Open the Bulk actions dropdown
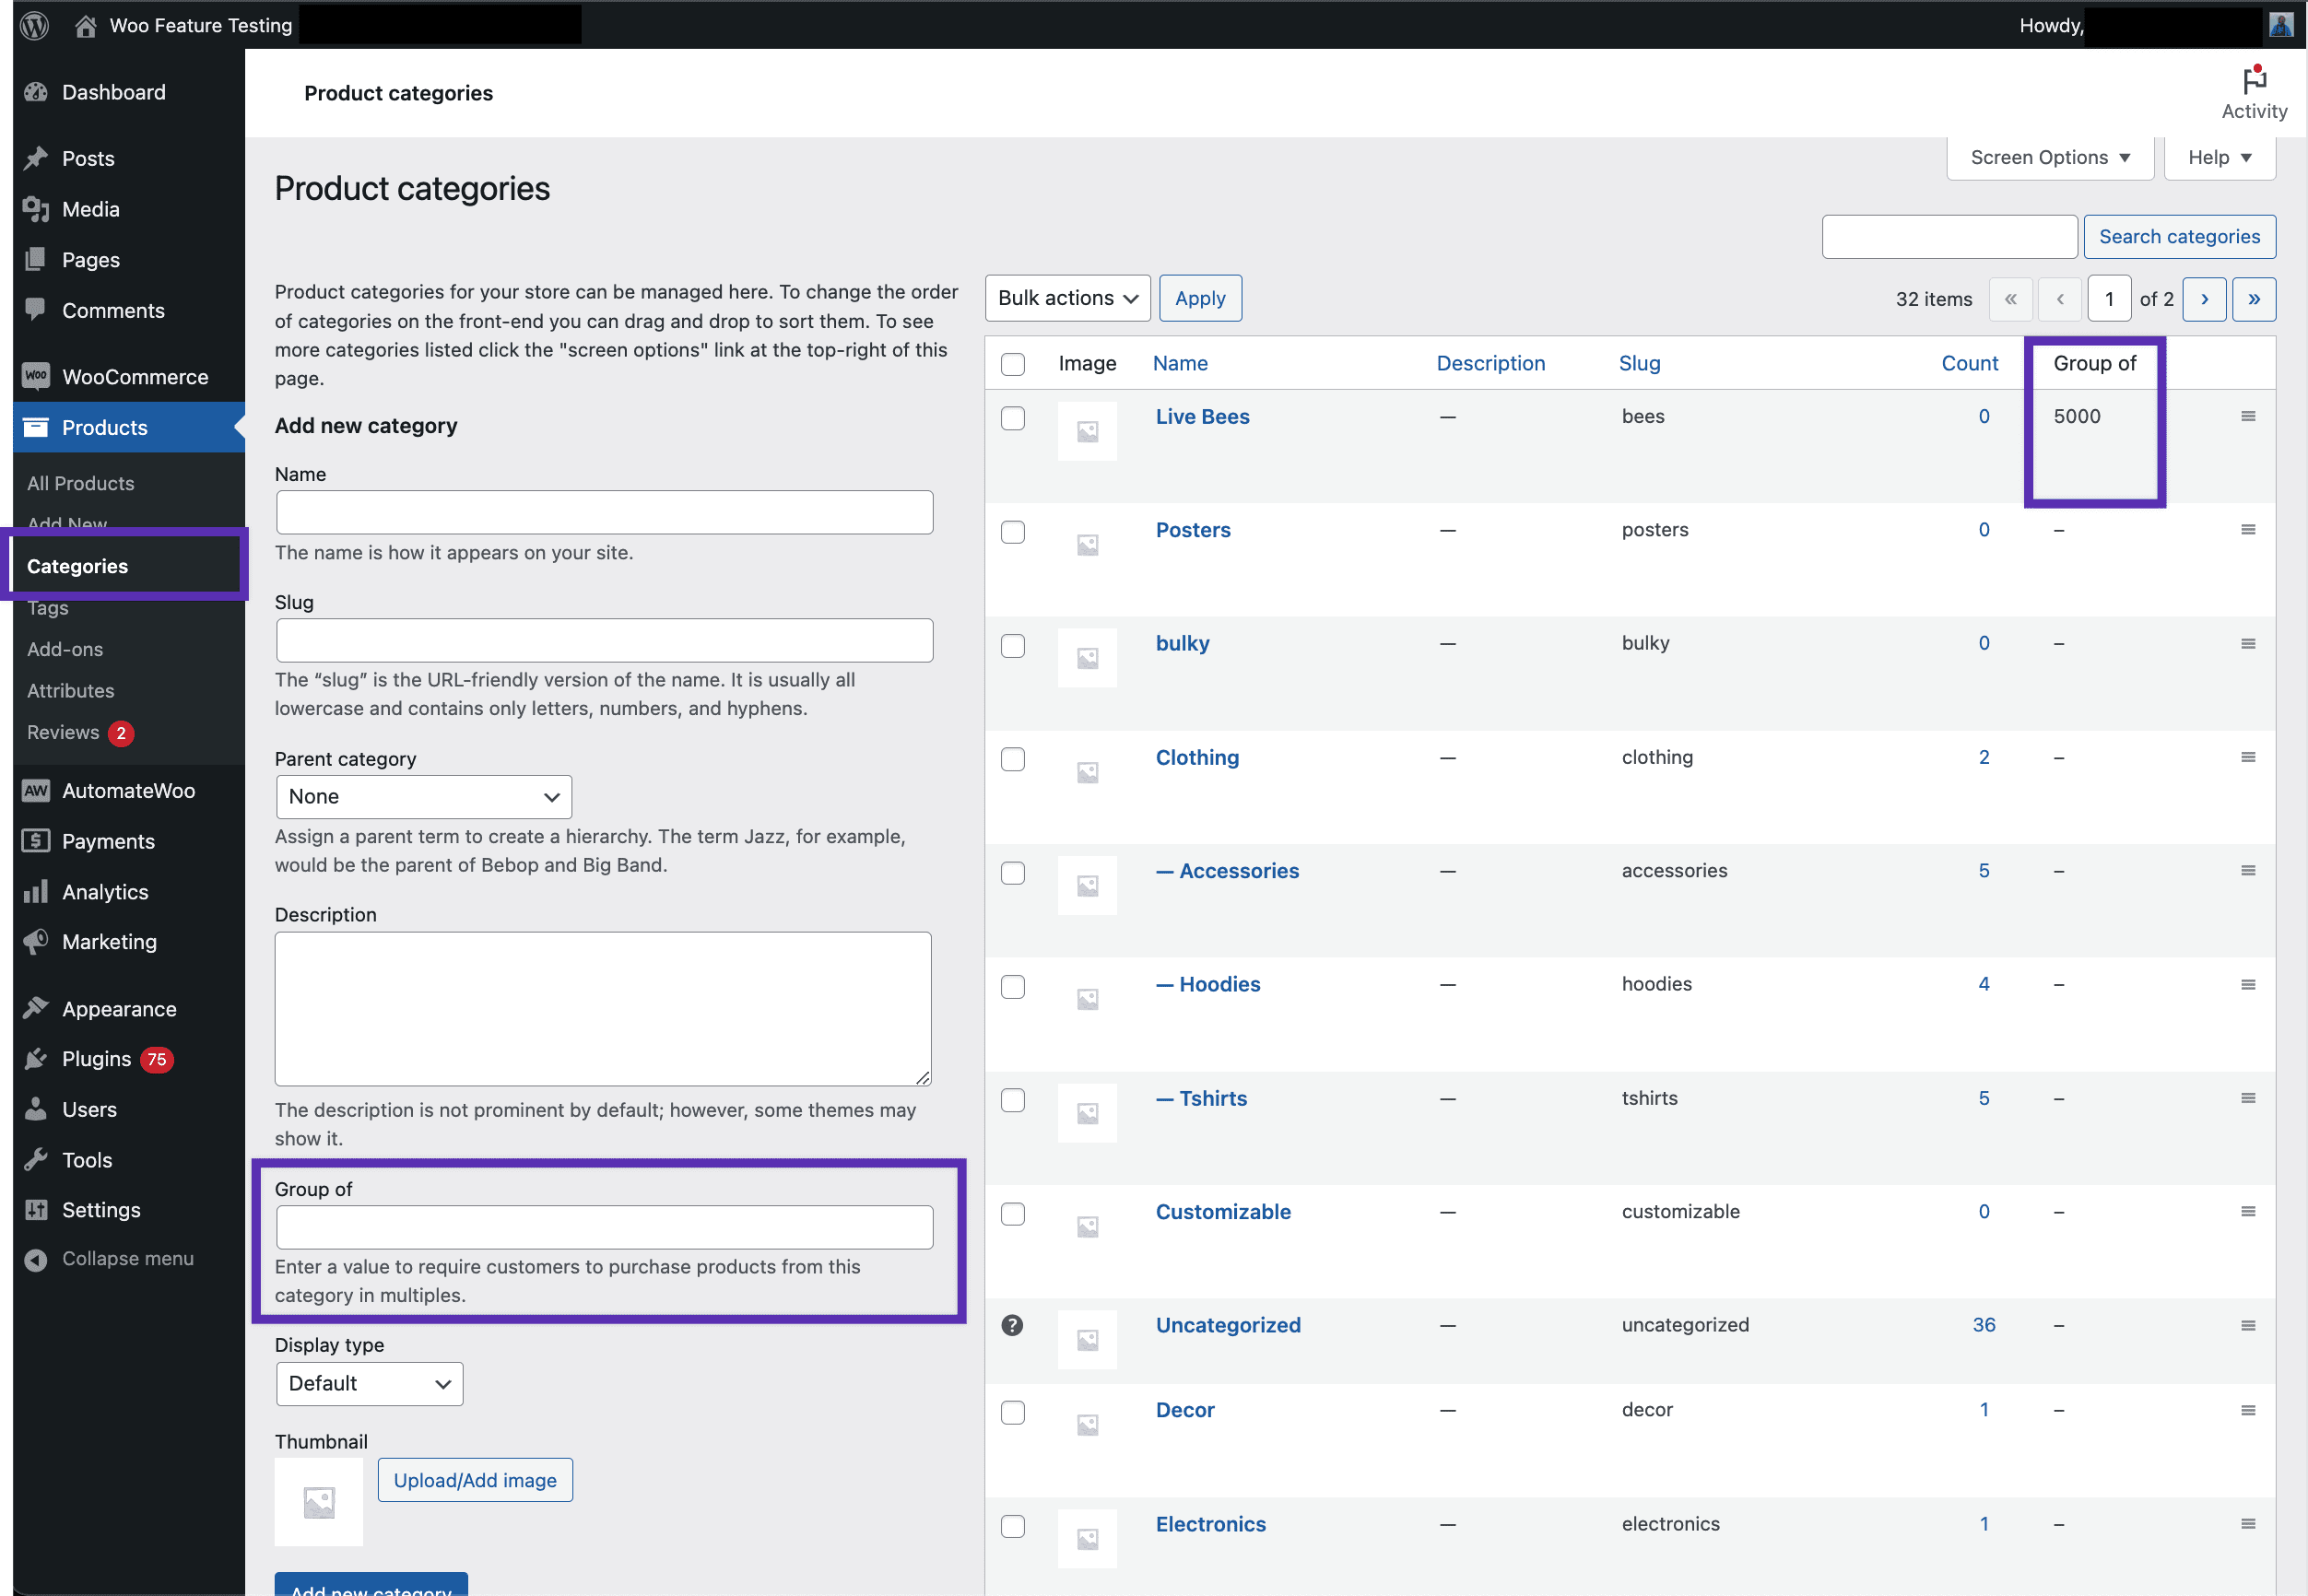2308x1596 pixels. (x=1067, y=298)
